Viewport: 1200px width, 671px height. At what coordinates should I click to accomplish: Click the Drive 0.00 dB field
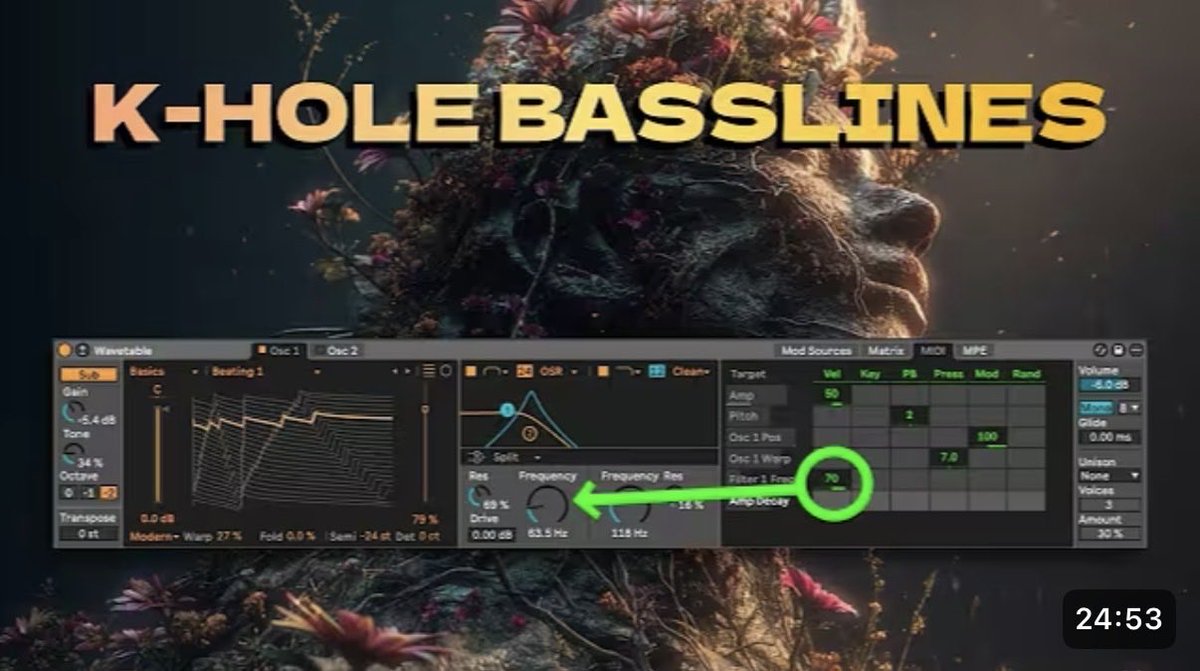click(x=492, y=535)
